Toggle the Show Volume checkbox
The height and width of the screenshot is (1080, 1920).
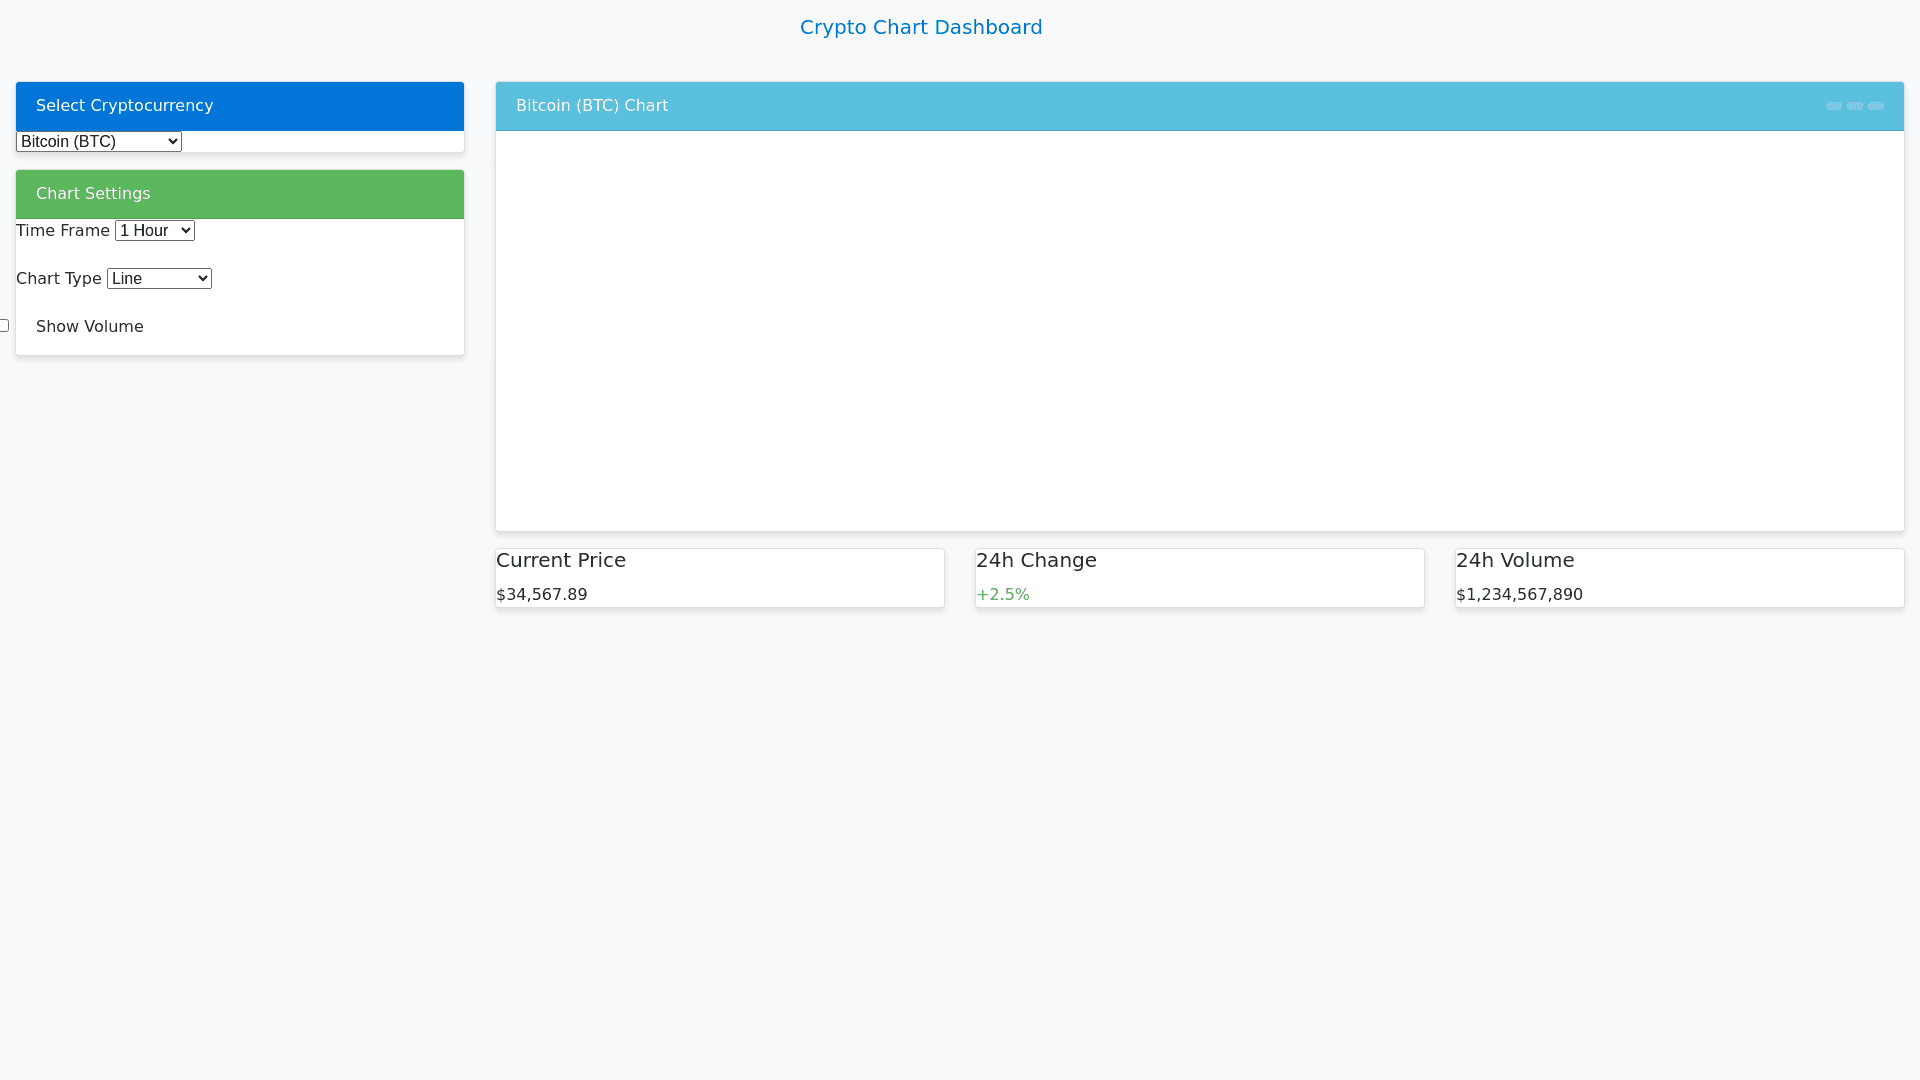point(4,326)
